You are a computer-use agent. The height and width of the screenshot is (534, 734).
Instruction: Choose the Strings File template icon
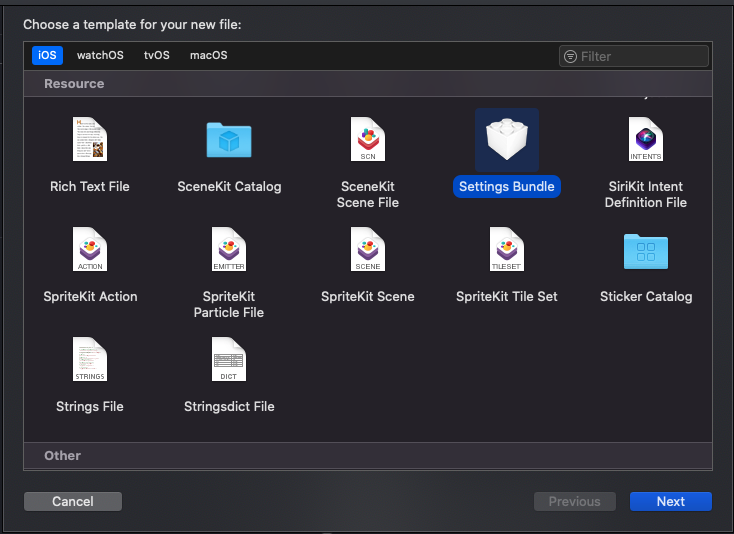90,359
